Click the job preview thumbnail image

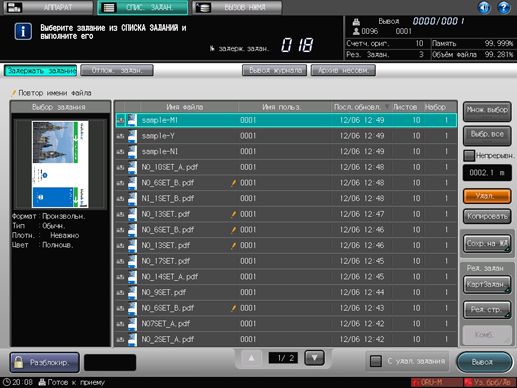[60, 164]
